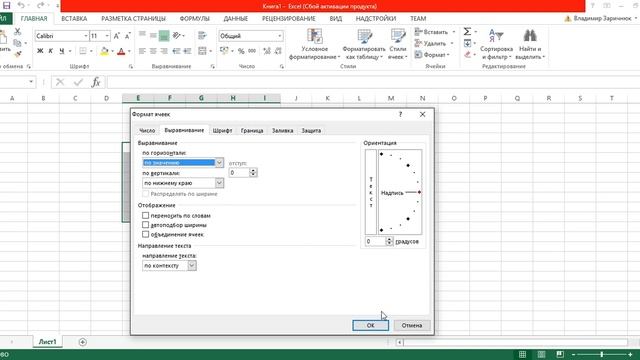Expand the 'Сортировка и фильтр' menu

[x=496, y=44]
